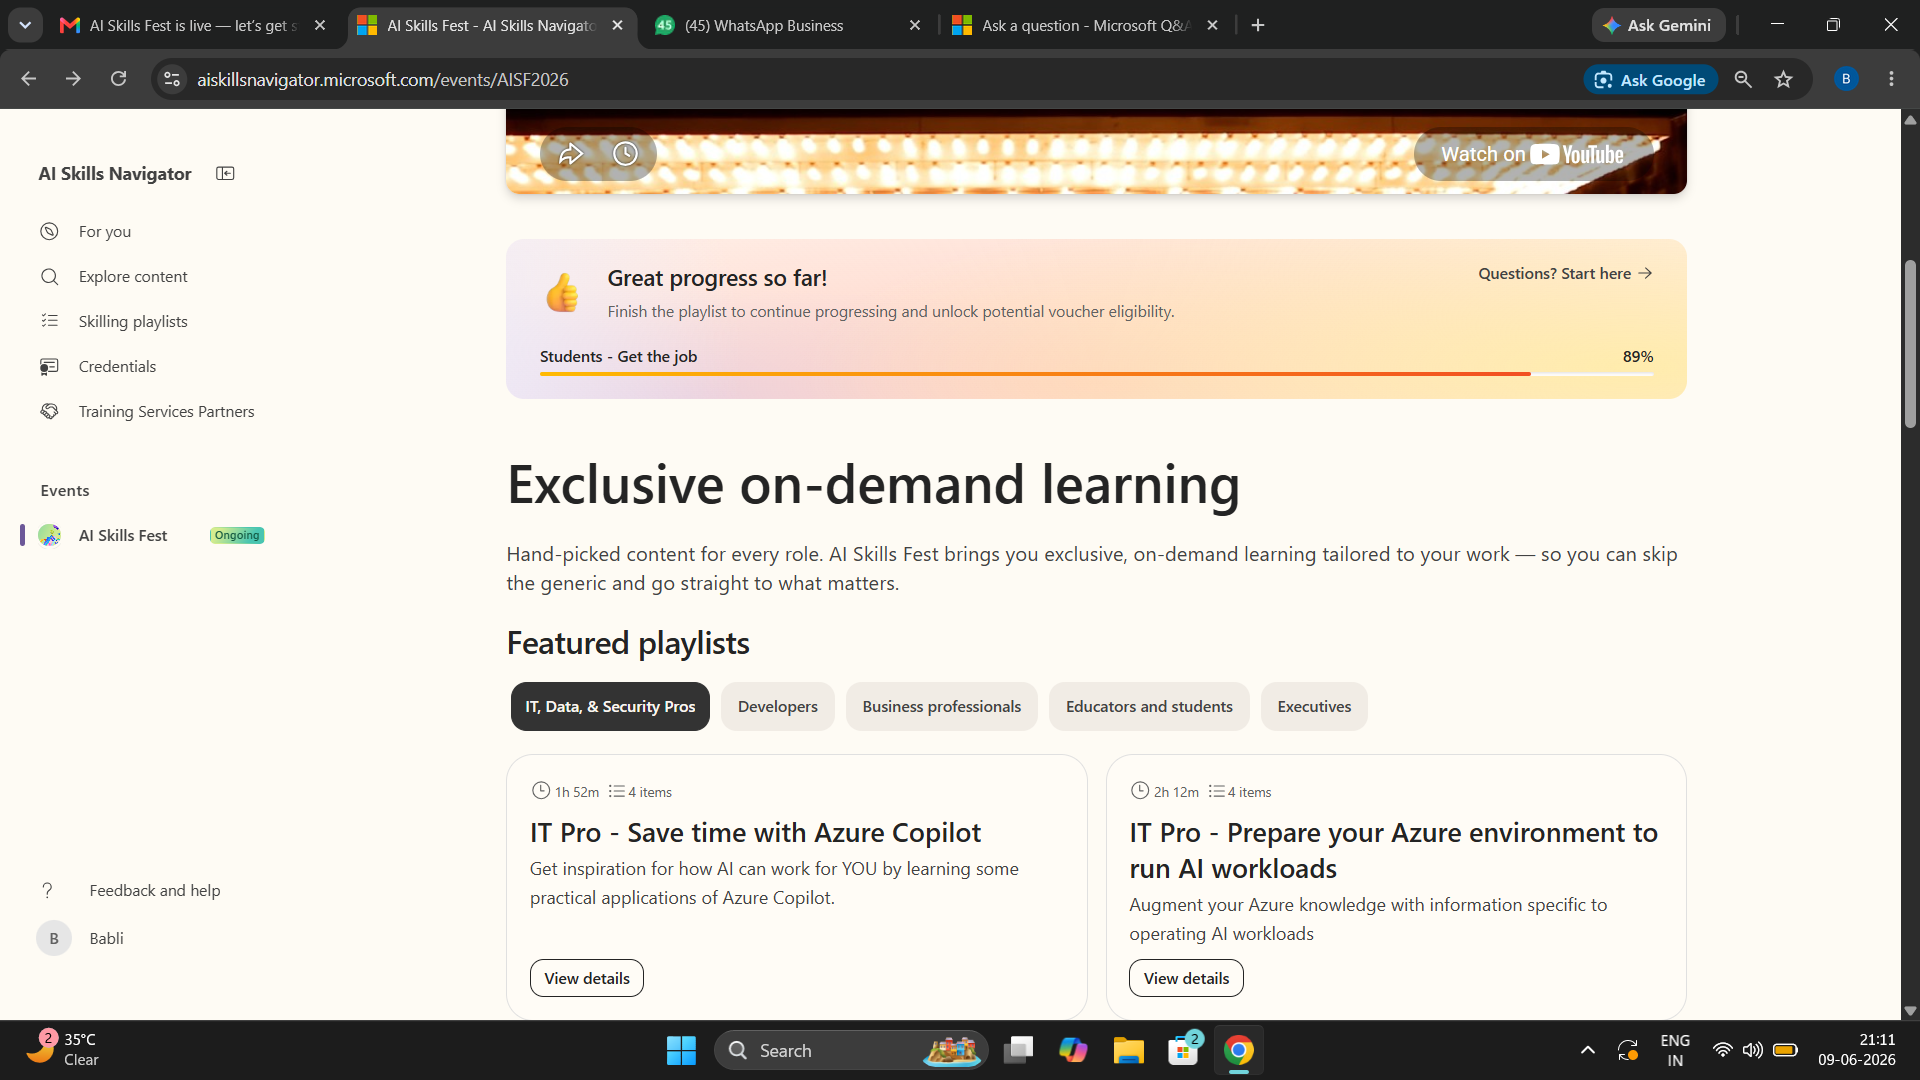Viewport: 1920px width, 1080px height.
Task: View details for Save time with Azure Copilot
Action: coord(587,978)
